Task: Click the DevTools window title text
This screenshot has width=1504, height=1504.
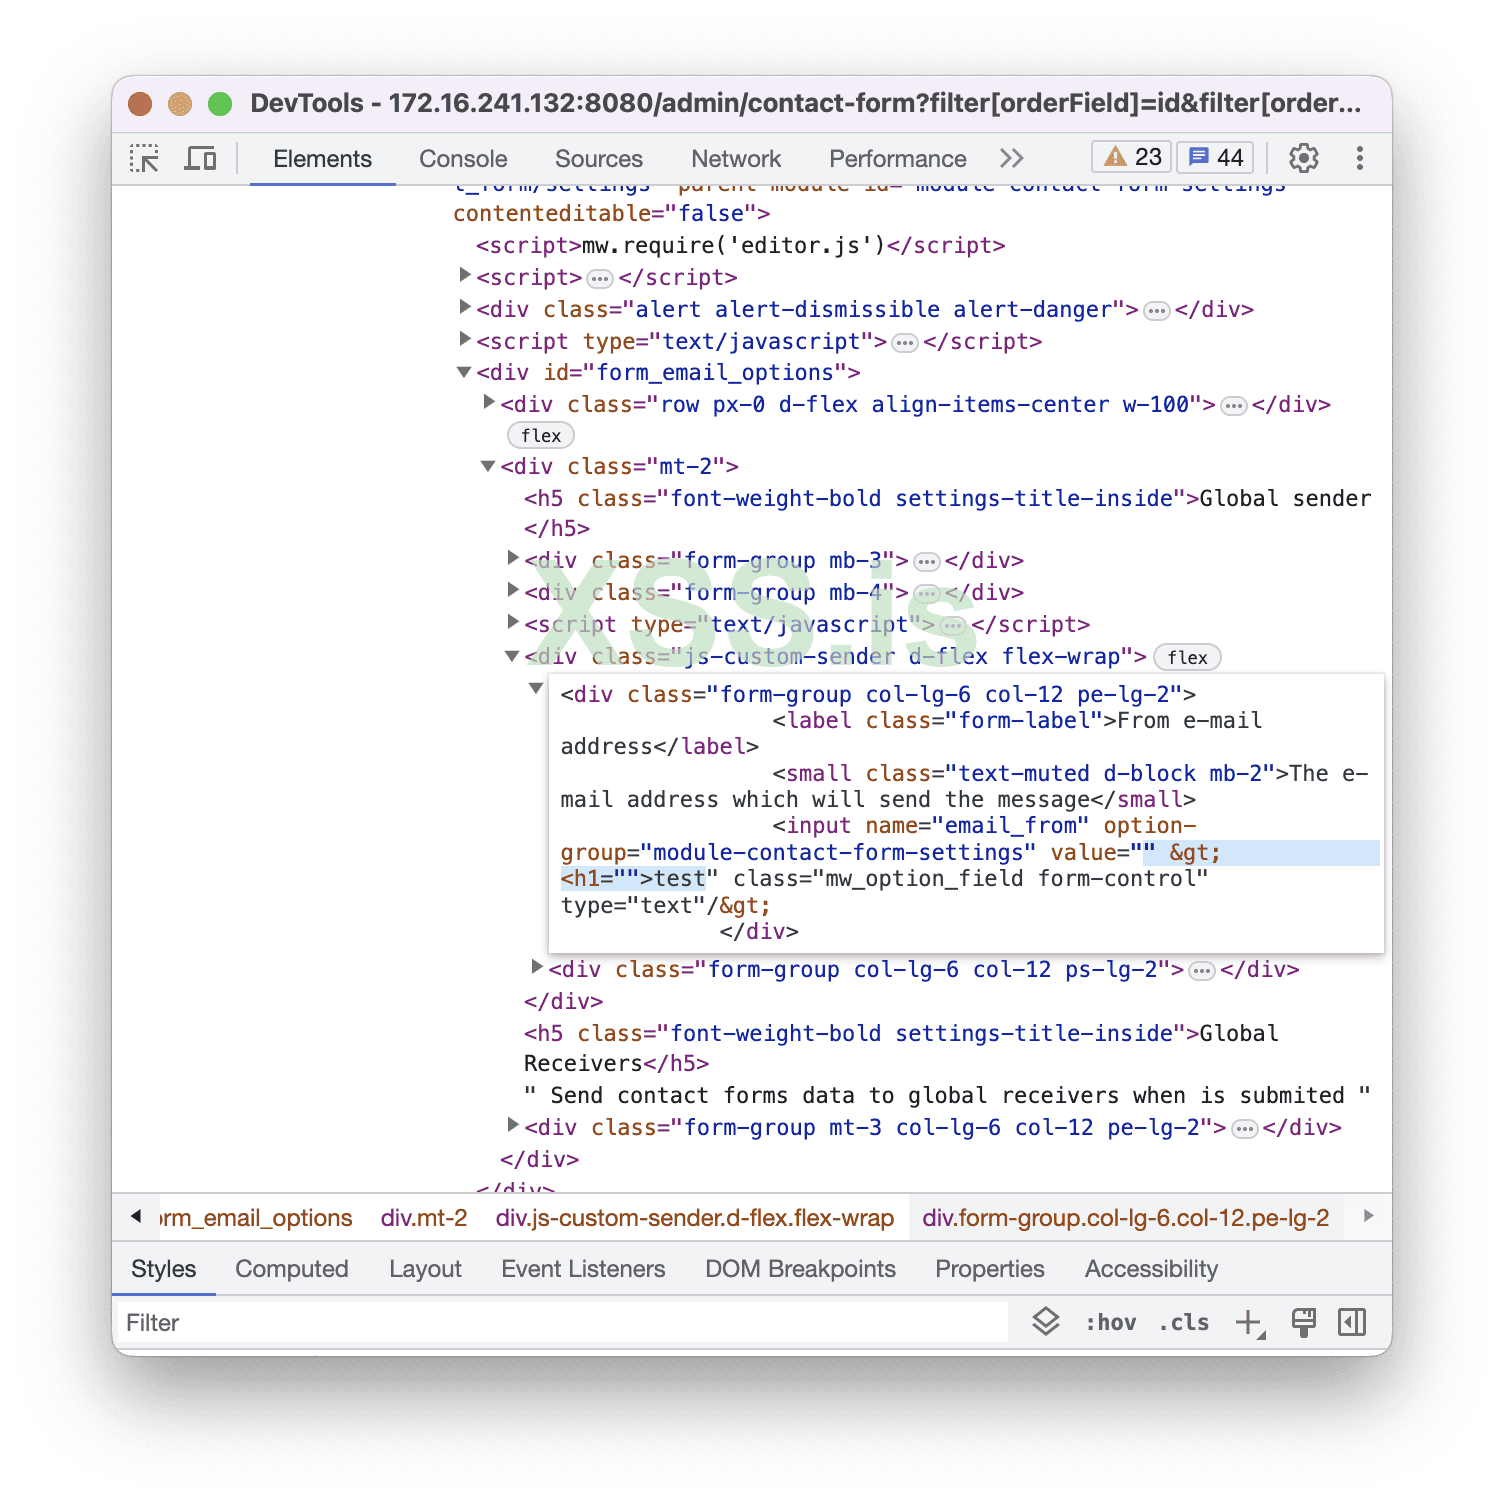Action: (x=806, y=103)
